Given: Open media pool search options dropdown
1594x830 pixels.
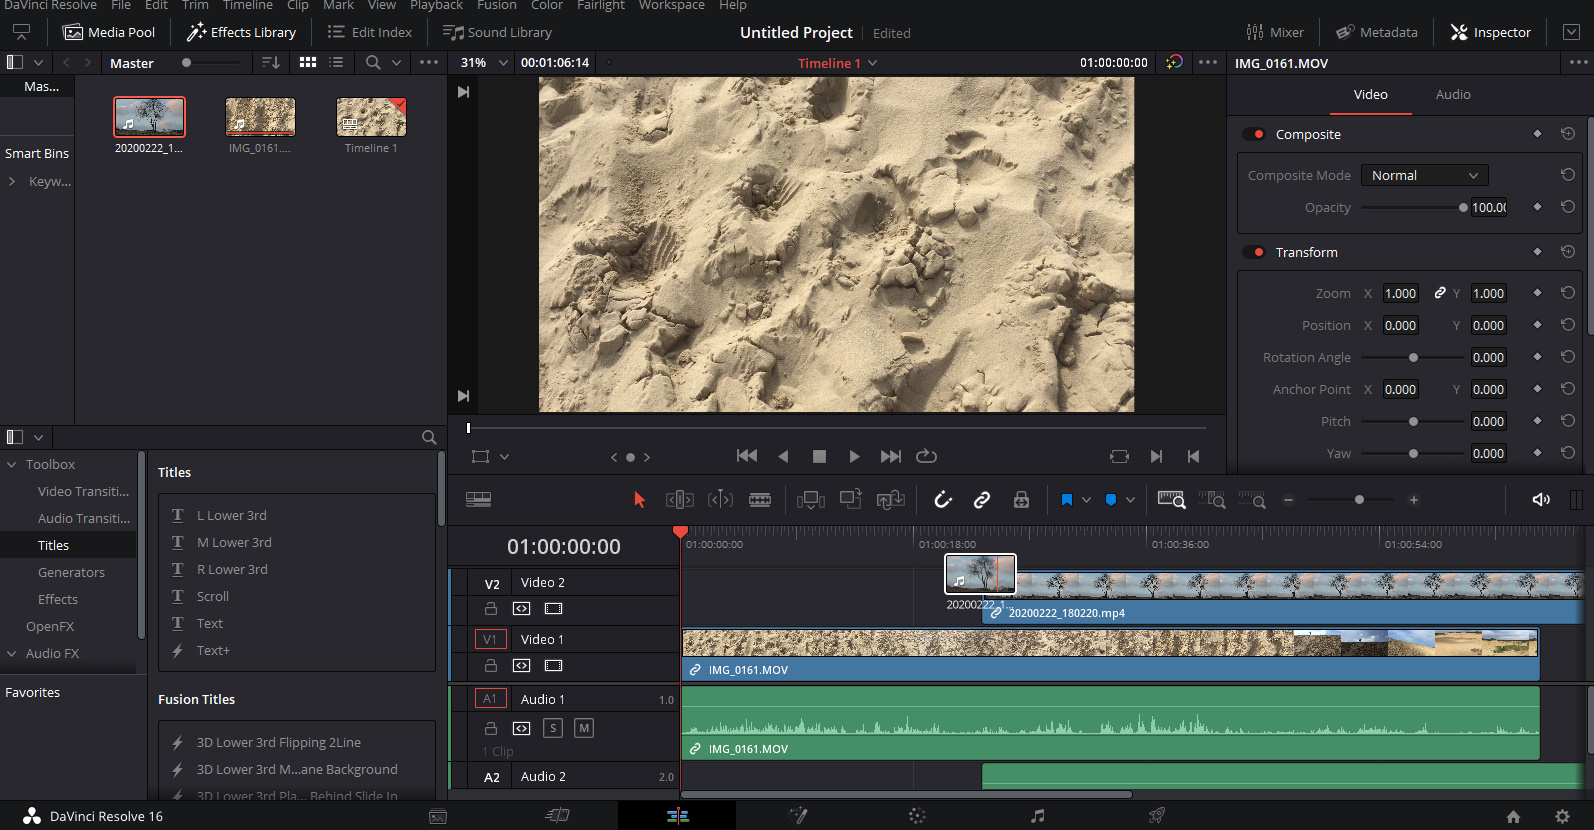Looking at the screenshot, I should (x=396, y=62).
